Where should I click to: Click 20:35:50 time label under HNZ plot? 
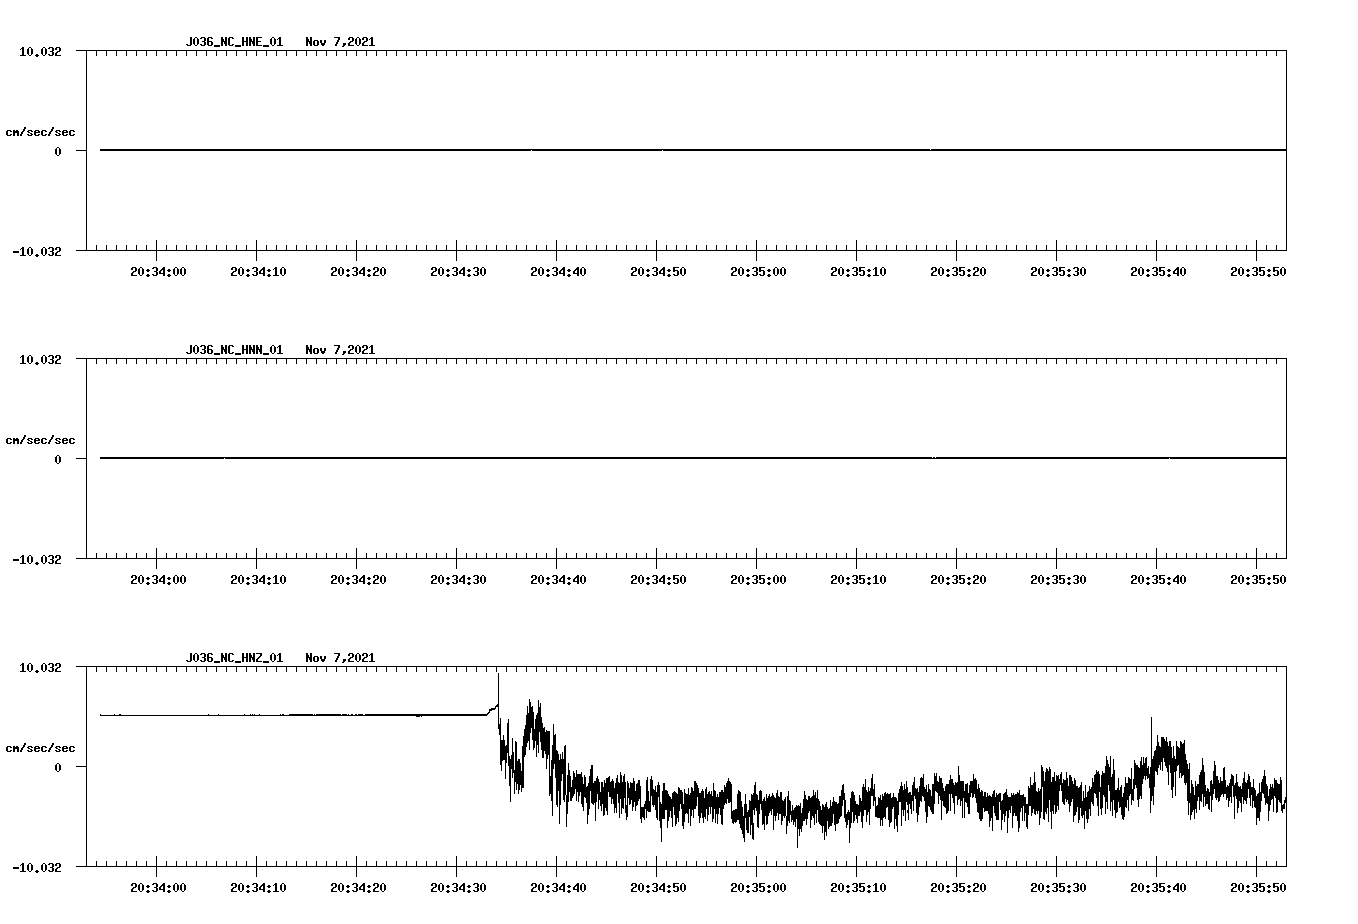click(1258, 888)
